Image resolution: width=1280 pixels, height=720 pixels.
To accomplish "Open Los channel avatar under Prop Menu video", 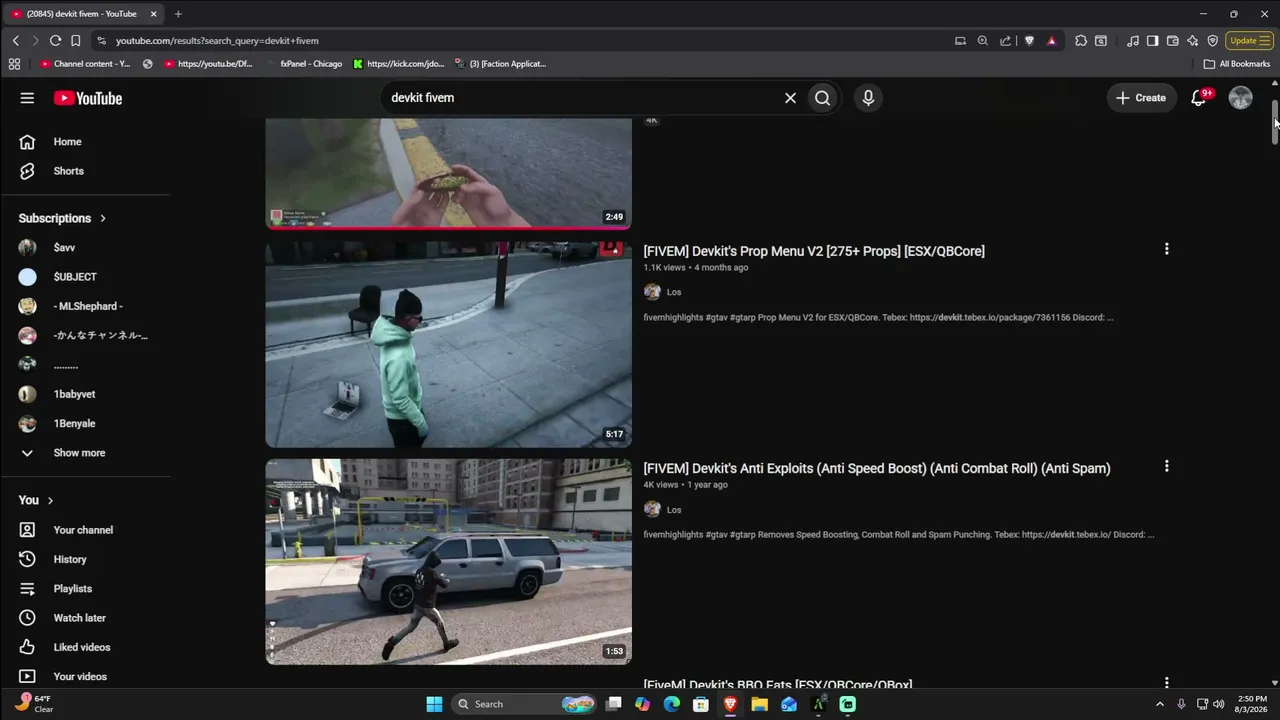I will tap(652, 292).
